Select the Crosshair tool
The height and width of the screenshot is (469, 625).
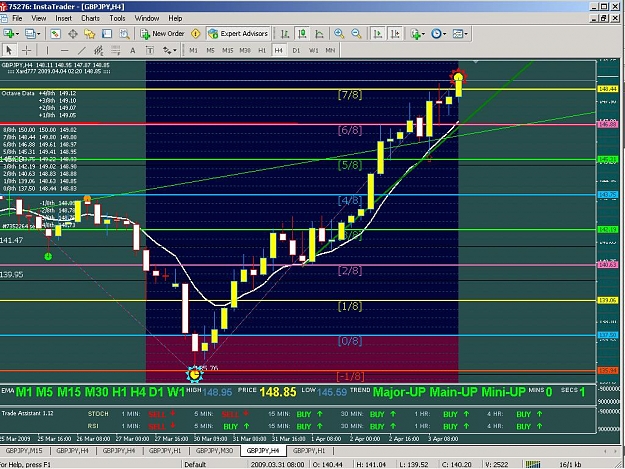click(x=26, y=50)
